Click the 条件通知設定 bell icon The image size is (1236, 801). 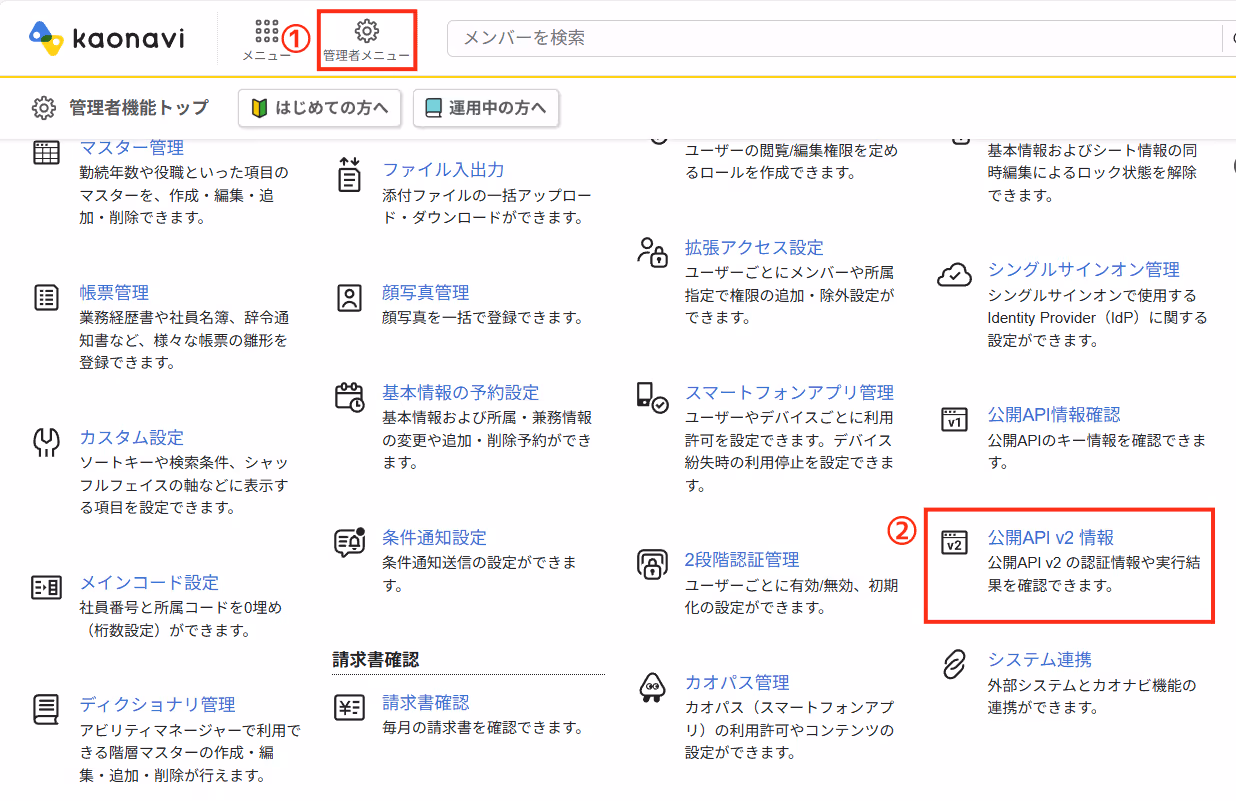349,542
